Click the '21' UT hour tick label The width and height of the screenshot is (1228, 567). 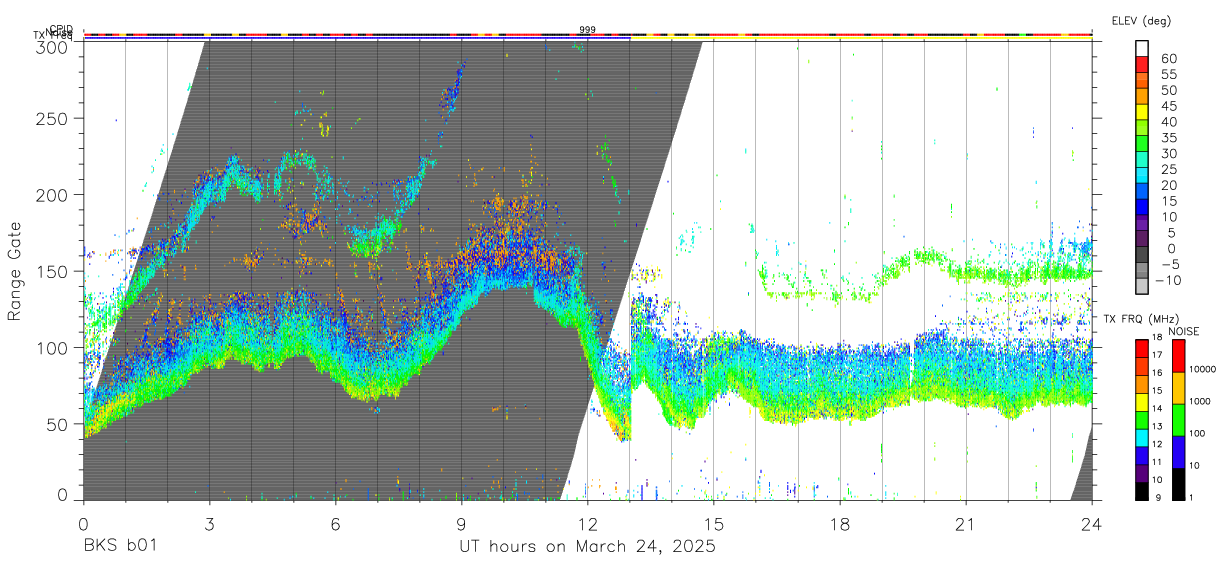click(x=965, y=524)
